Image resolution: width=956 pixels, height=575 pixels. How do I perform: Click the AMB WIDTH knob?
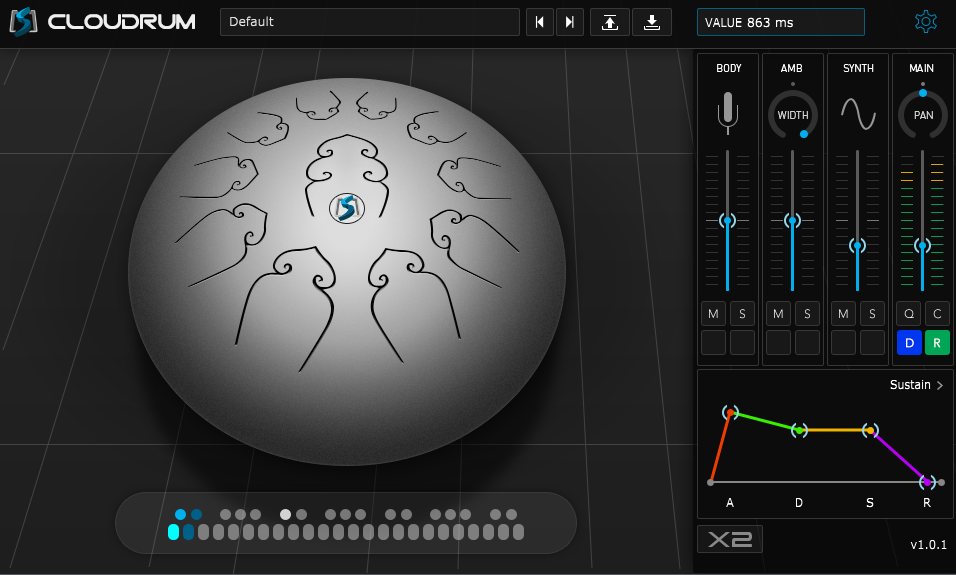[x=793, y=115]
